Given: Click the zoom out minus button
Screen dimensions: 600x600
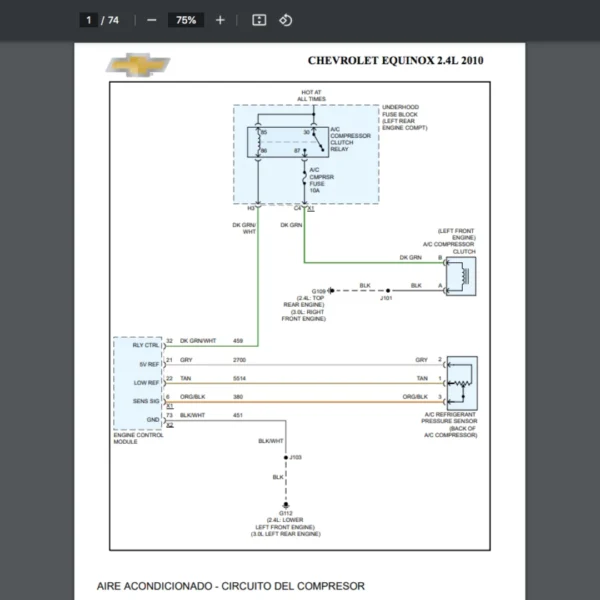Looking at the screenshot, I should [x=151, y=20].
